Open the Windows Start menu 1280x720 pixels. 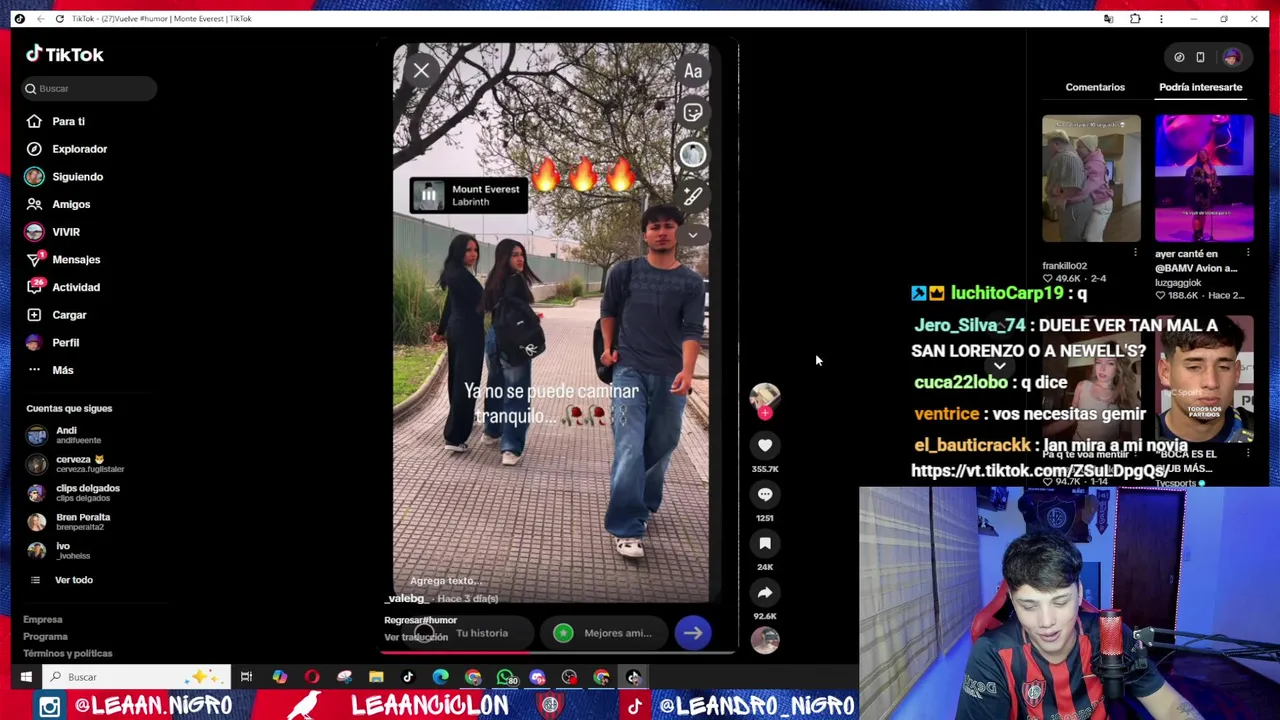[26, 677]
